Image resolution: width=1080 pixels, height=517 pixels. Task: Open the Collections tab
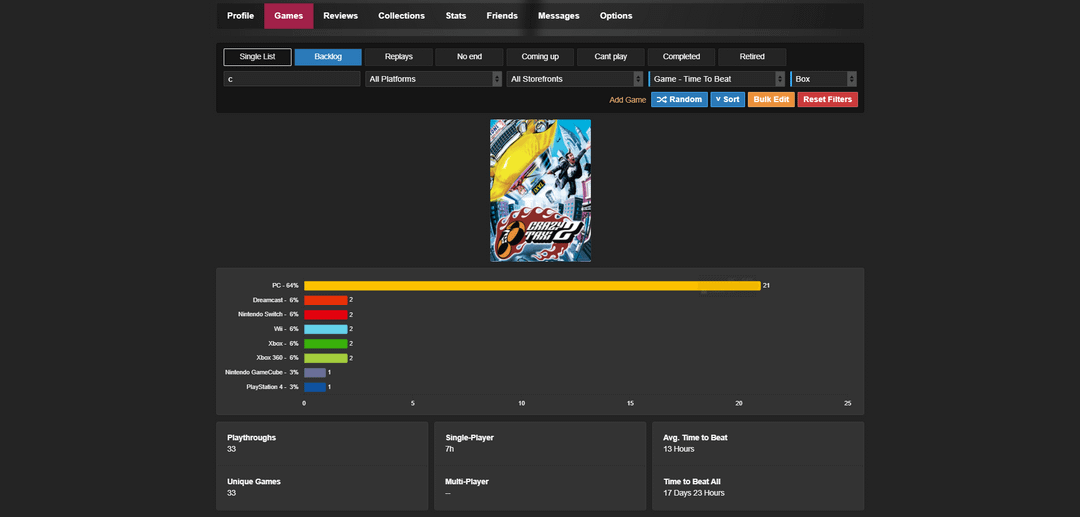point(401,16)
